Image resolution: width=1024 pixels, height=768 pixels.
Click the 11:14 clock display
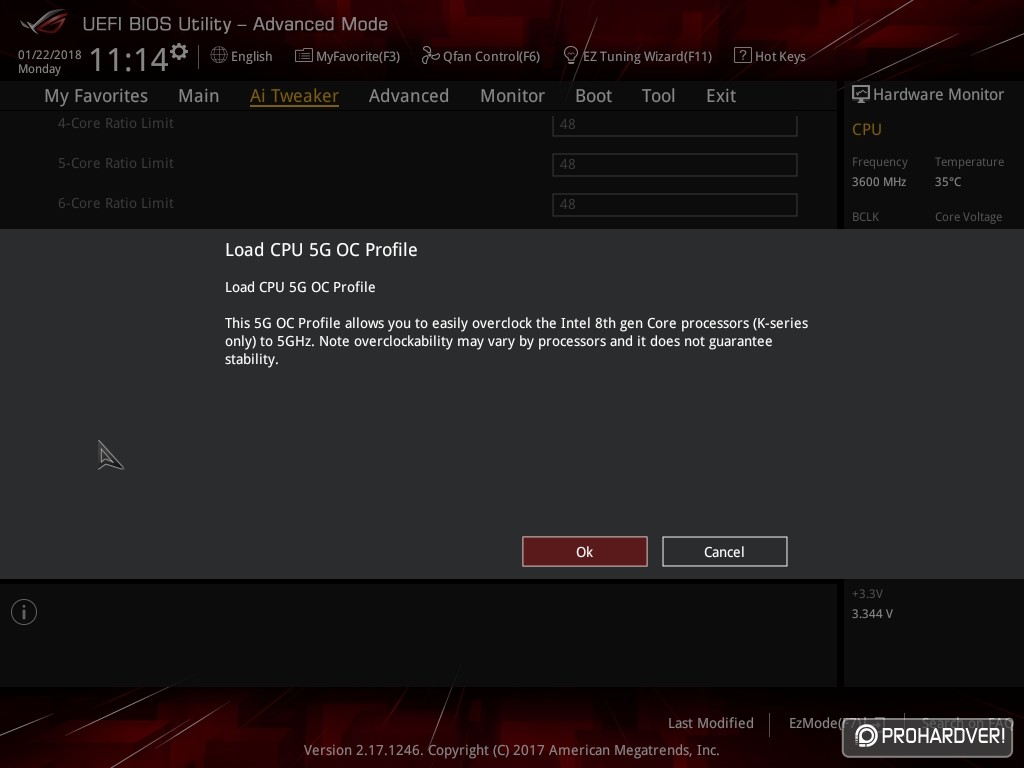(x=129, y=59)
